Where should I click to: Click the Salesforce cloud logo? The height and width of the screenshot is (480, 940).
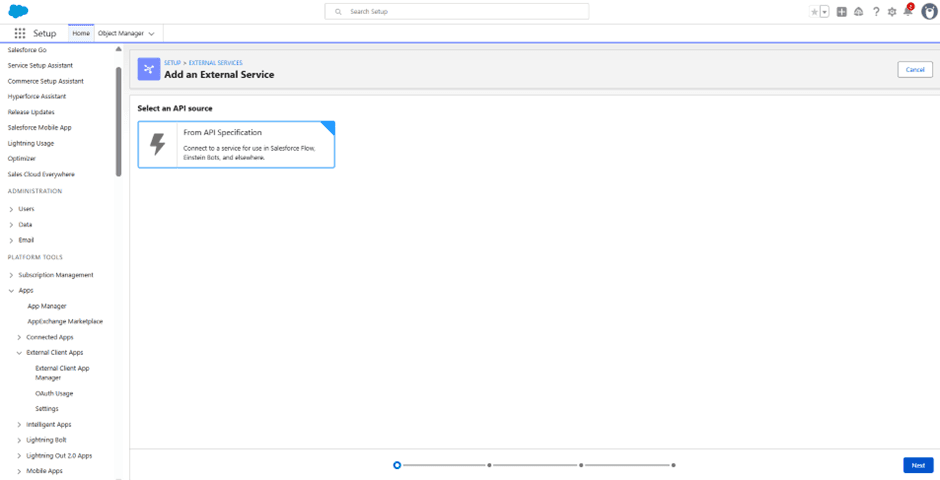point(19,11)
